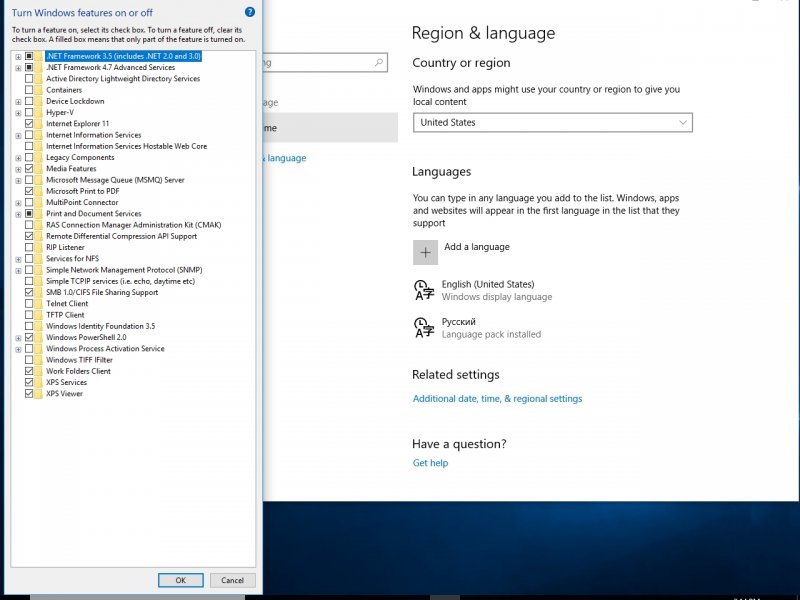Check Active Directory Lightweight Directory Services
This screenshot has width=800, height=600.
click(29, 79)
